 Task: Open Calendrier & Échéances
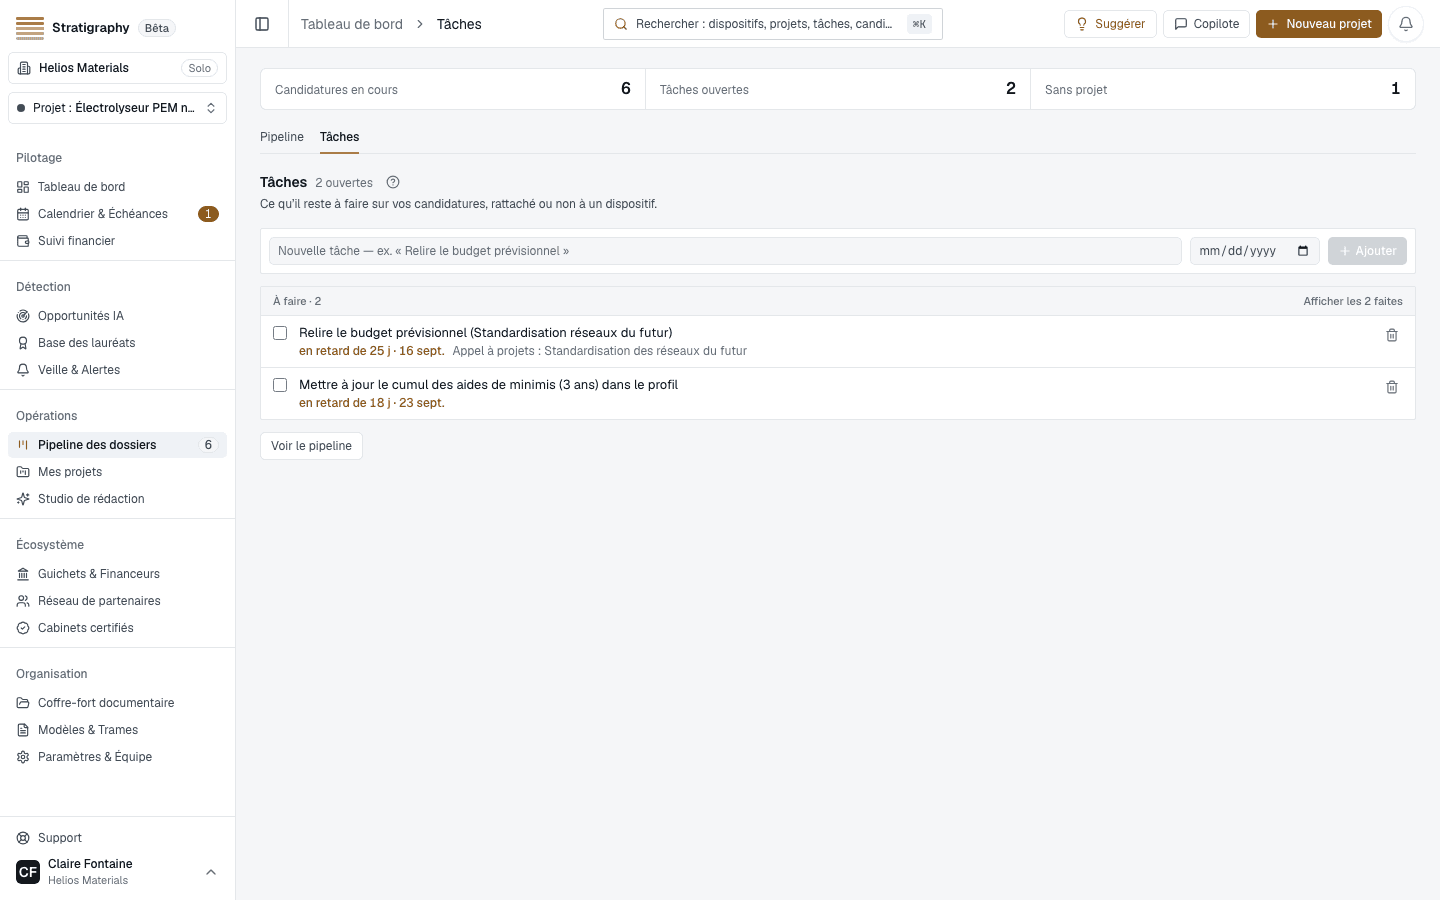click(x=117, y=214)
